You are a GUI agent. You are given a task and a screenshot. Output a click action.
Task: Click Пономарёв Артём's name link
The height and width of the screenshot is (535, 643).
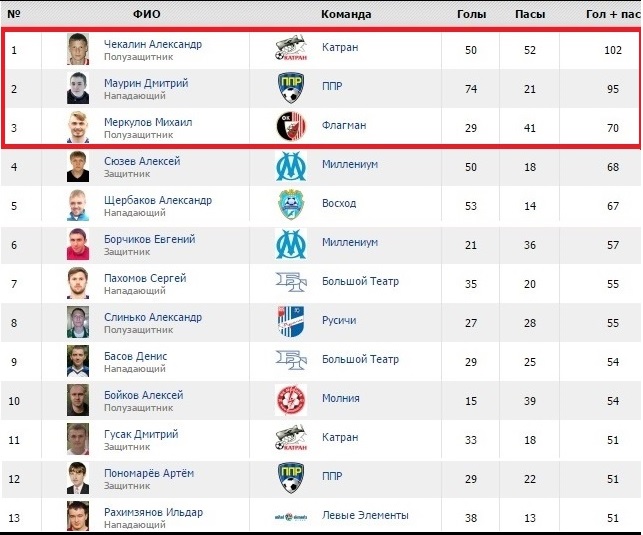point(149,473)
